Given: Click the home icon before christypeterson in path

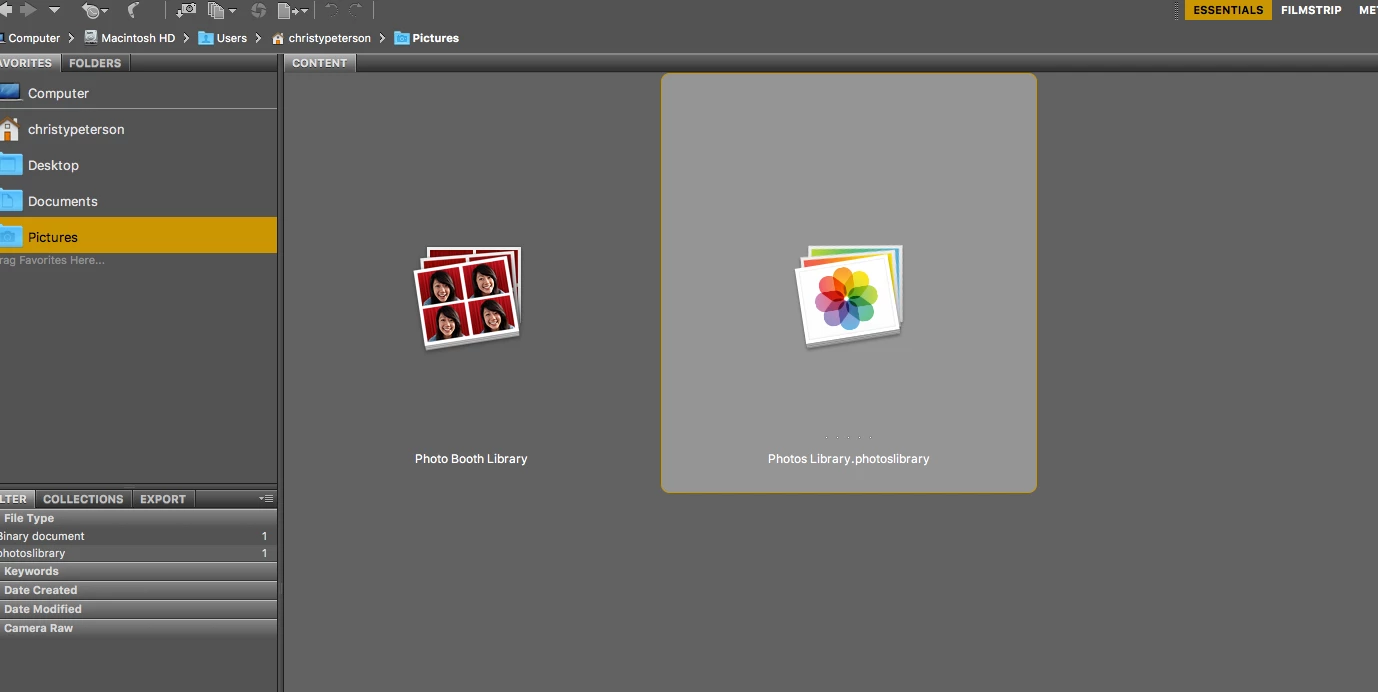Looking at the screenshot, I should tap(278, 38).
